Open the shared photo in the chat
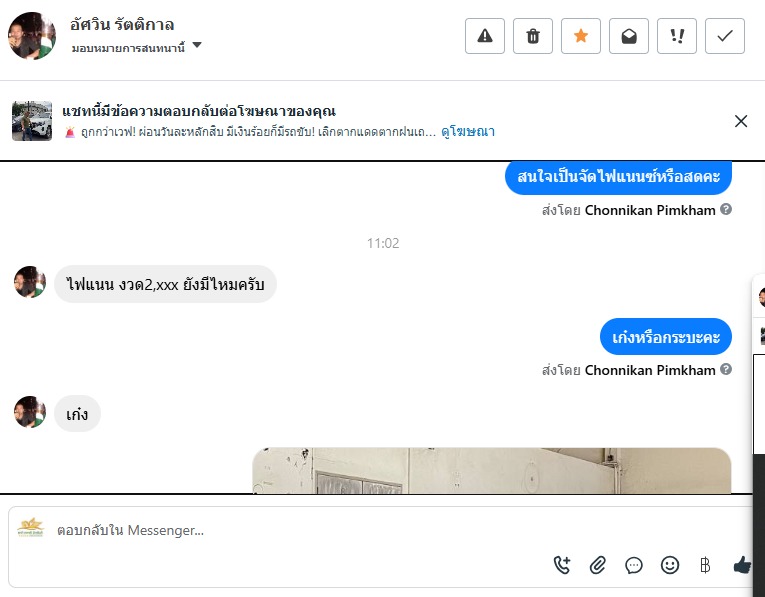 click(x=492, y=471)
